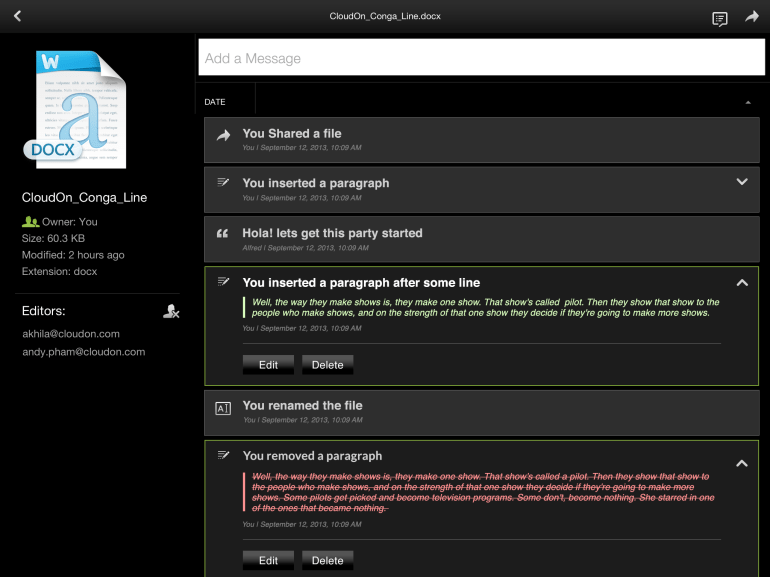Click the green owner people icon
The width and height of the screenshot is (770, 577).
[30, 221]
